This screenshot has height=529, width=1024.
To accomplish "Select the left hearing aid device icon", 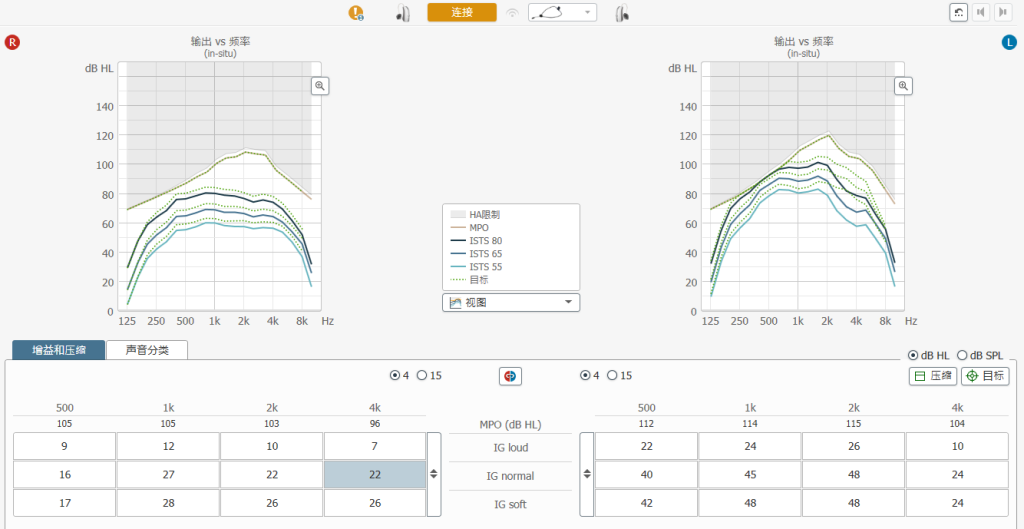I will click(x=621, y=13).
